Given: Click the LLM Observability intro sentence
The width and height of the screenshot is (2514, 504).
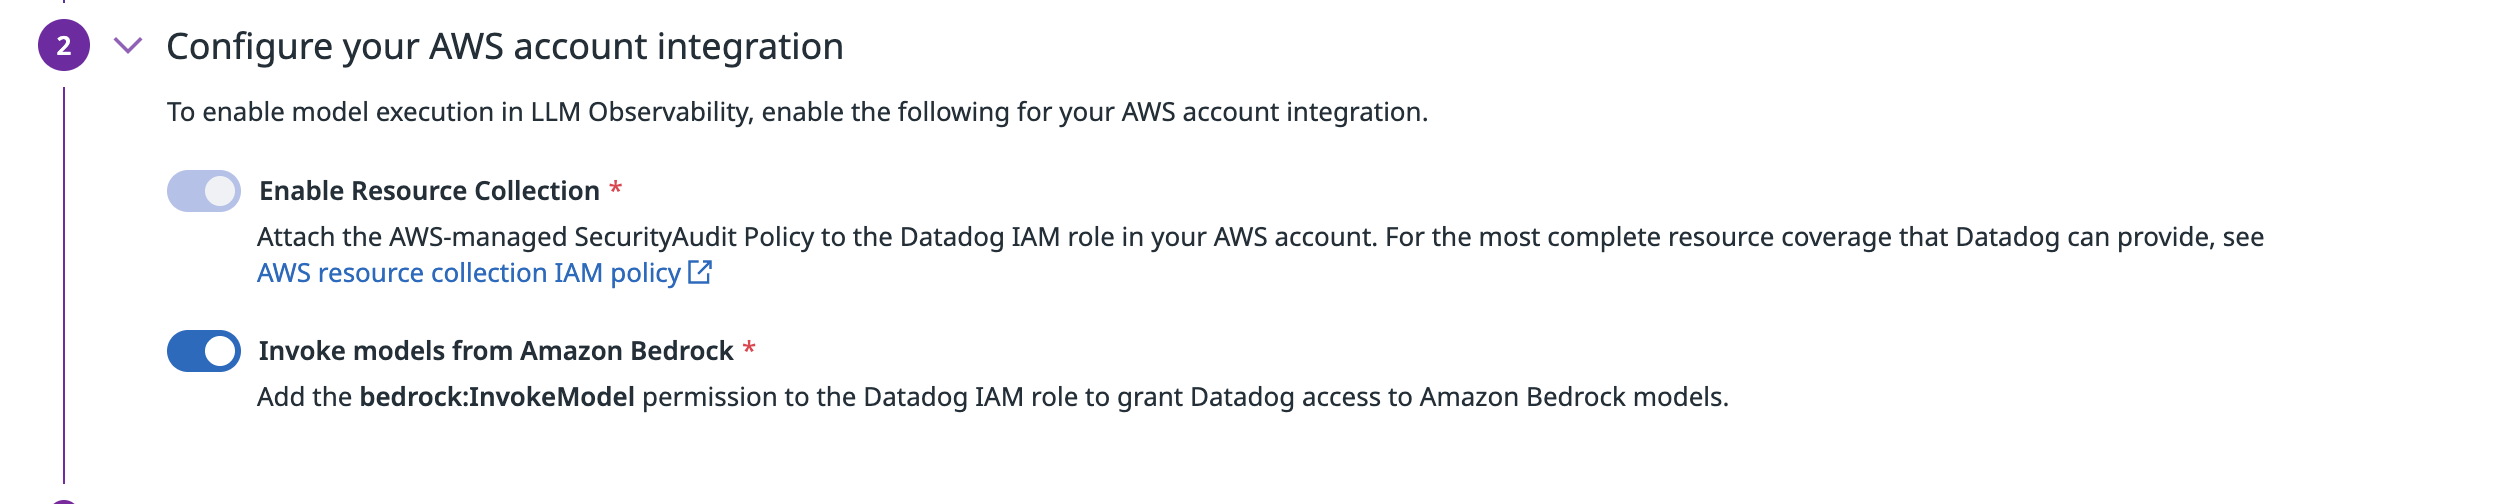Looking at the screenshot, I should (797, 112).
